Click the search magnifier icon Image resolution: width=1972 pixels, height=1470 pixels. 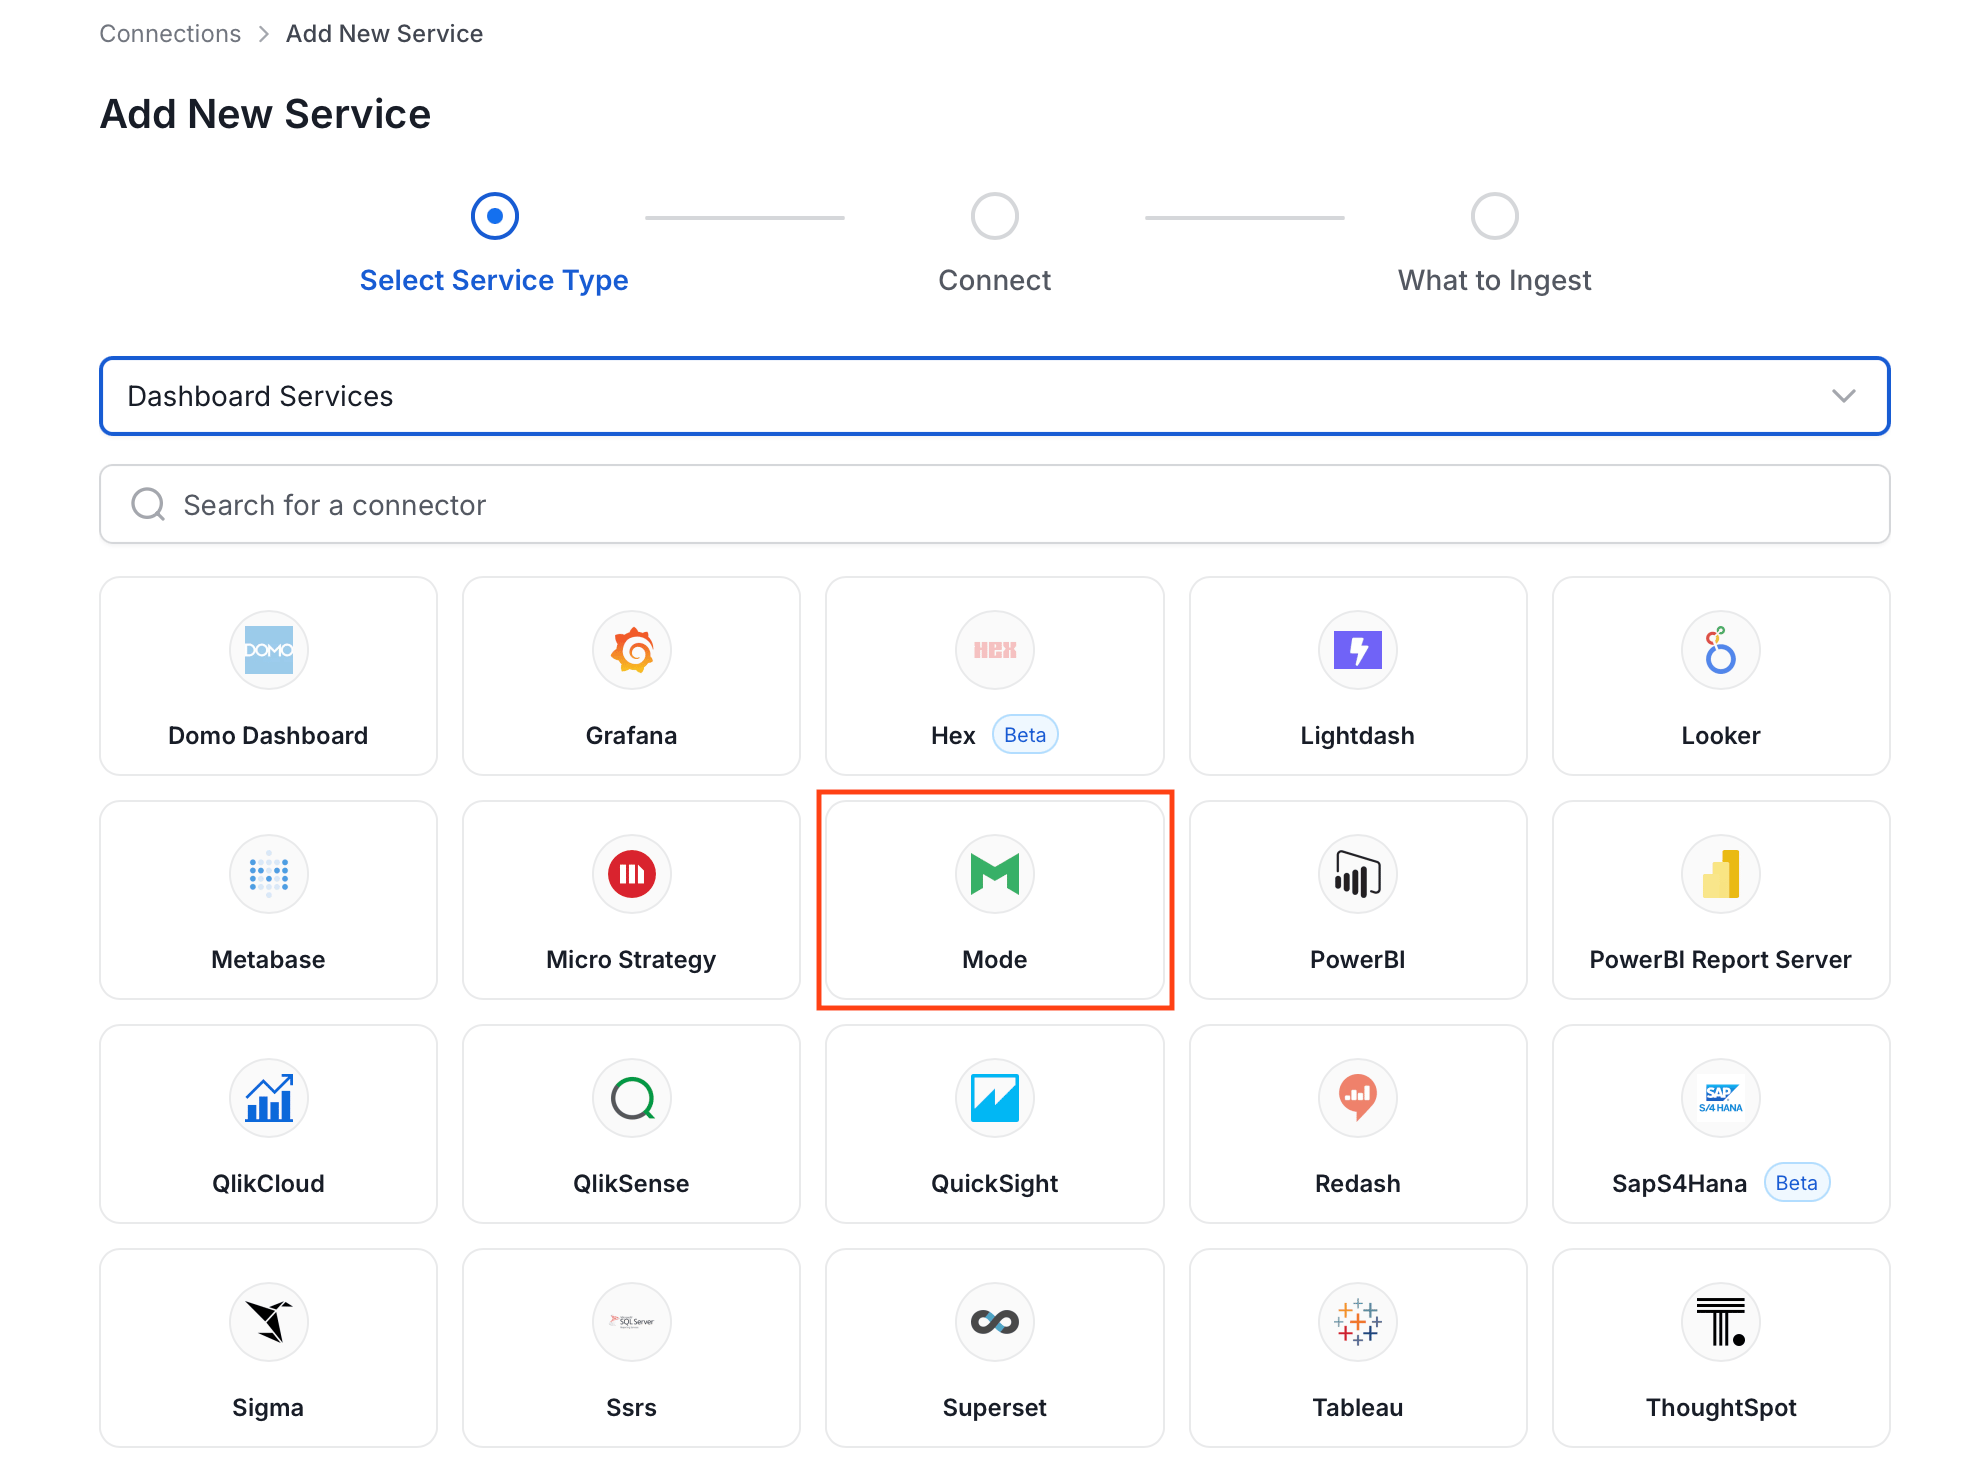pos(148,504)
